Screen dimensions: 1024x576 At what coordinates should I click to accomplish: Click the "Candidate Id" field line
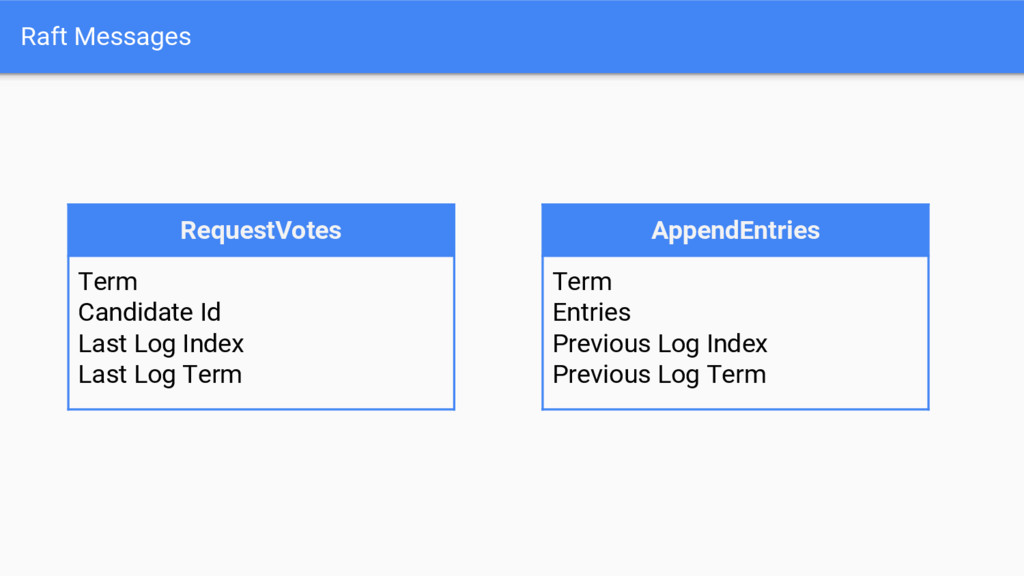point(149,313)
